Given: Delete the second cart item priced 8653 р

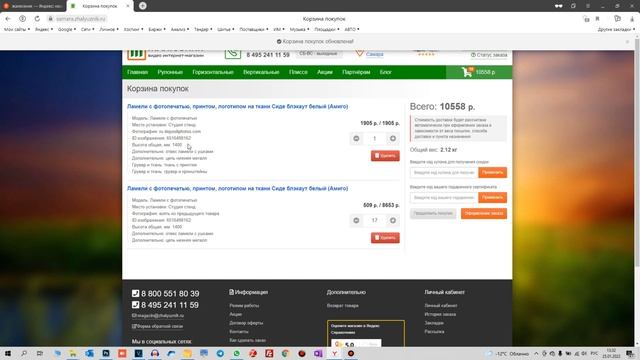Looking at the screenshot, I should coord(385,238).
